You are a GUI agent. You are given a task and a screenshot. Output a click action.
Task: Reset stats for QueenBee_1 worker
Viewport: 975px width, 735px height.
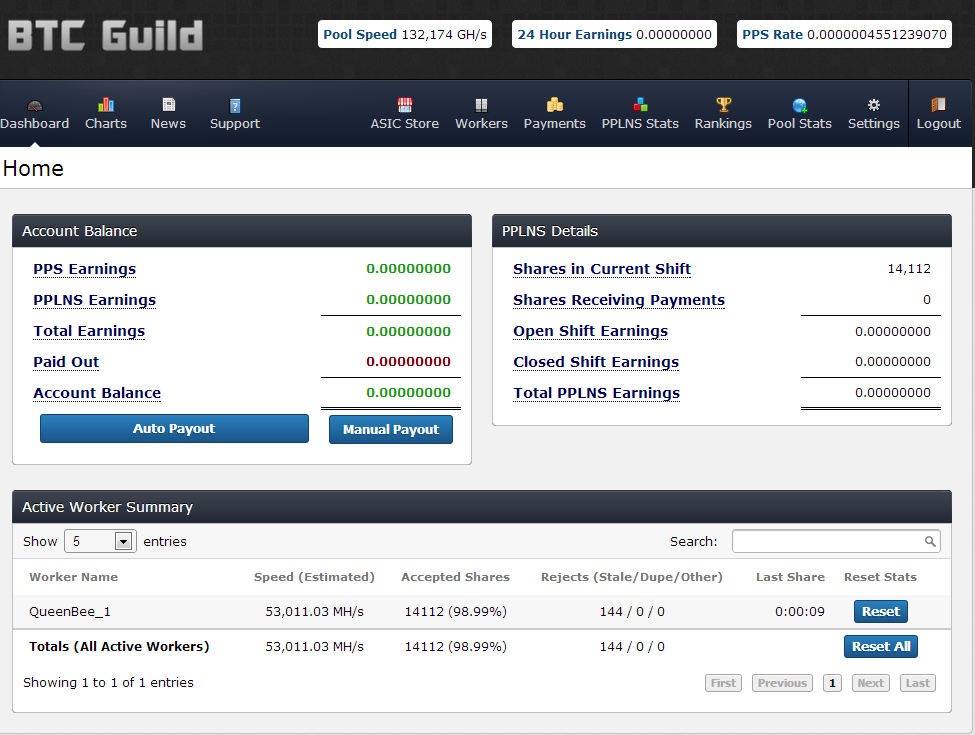[x=880, y=611]
